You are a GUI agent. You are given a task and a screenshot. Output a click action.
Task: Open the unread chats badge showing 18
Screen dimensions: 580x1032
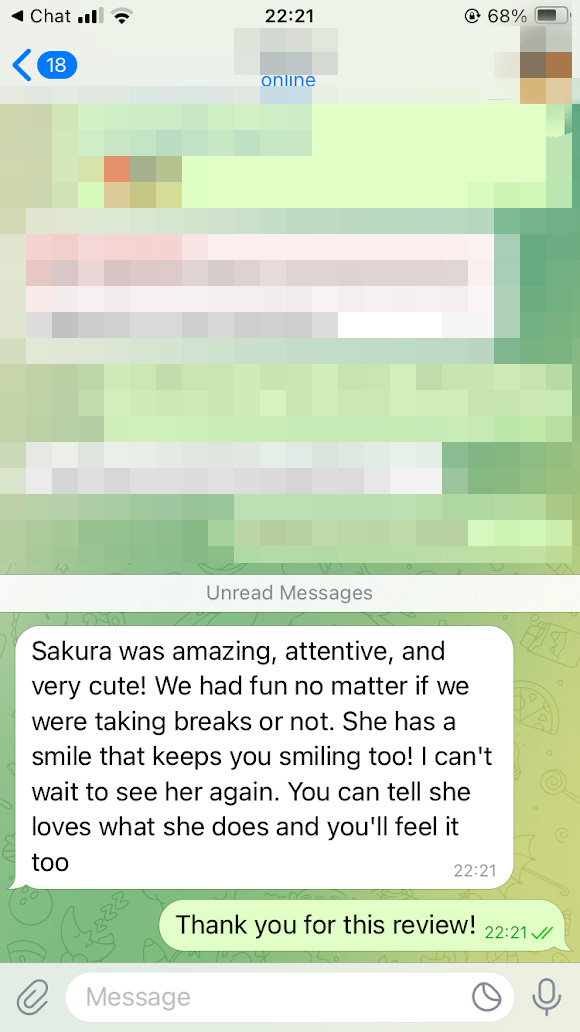[x=57, y=64]
